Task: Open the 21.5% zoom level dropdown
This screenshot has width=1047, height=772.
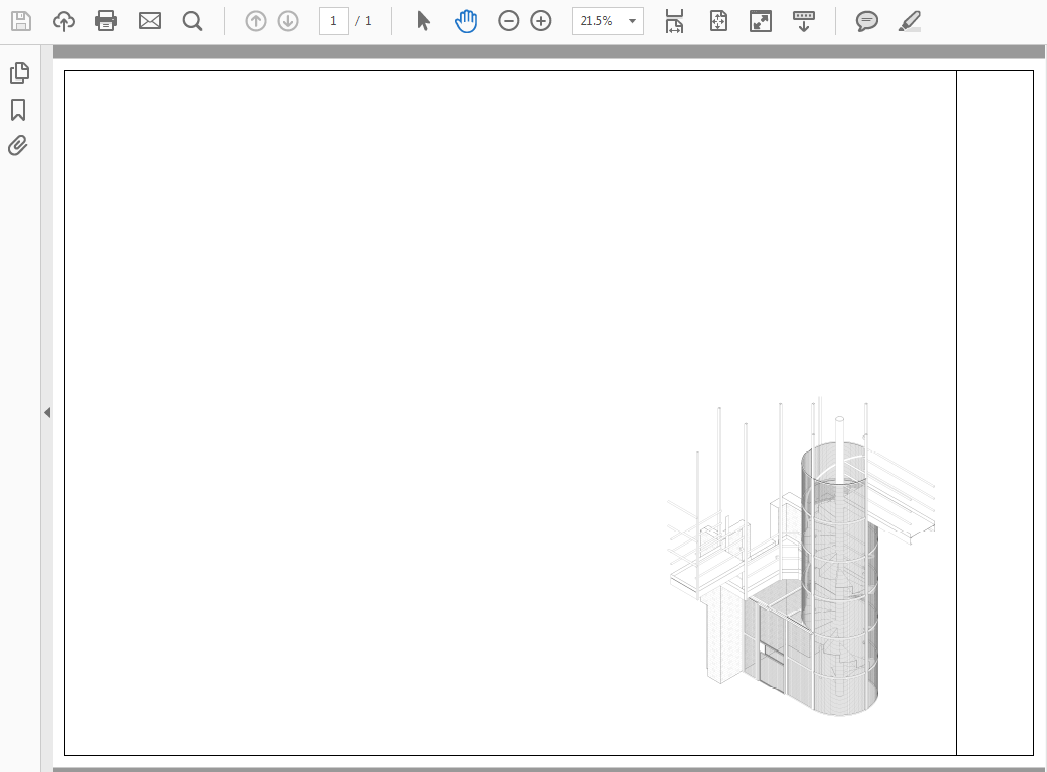Action: (608, 21)
